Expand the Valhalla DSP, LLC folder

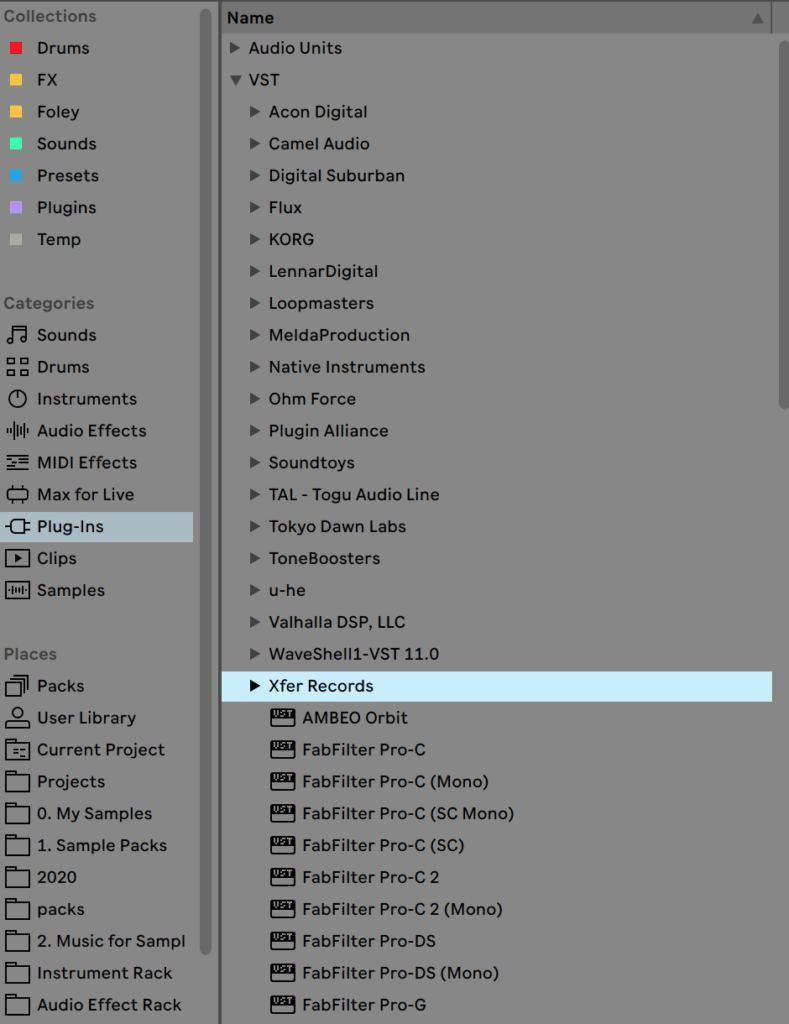pos(255,622)
